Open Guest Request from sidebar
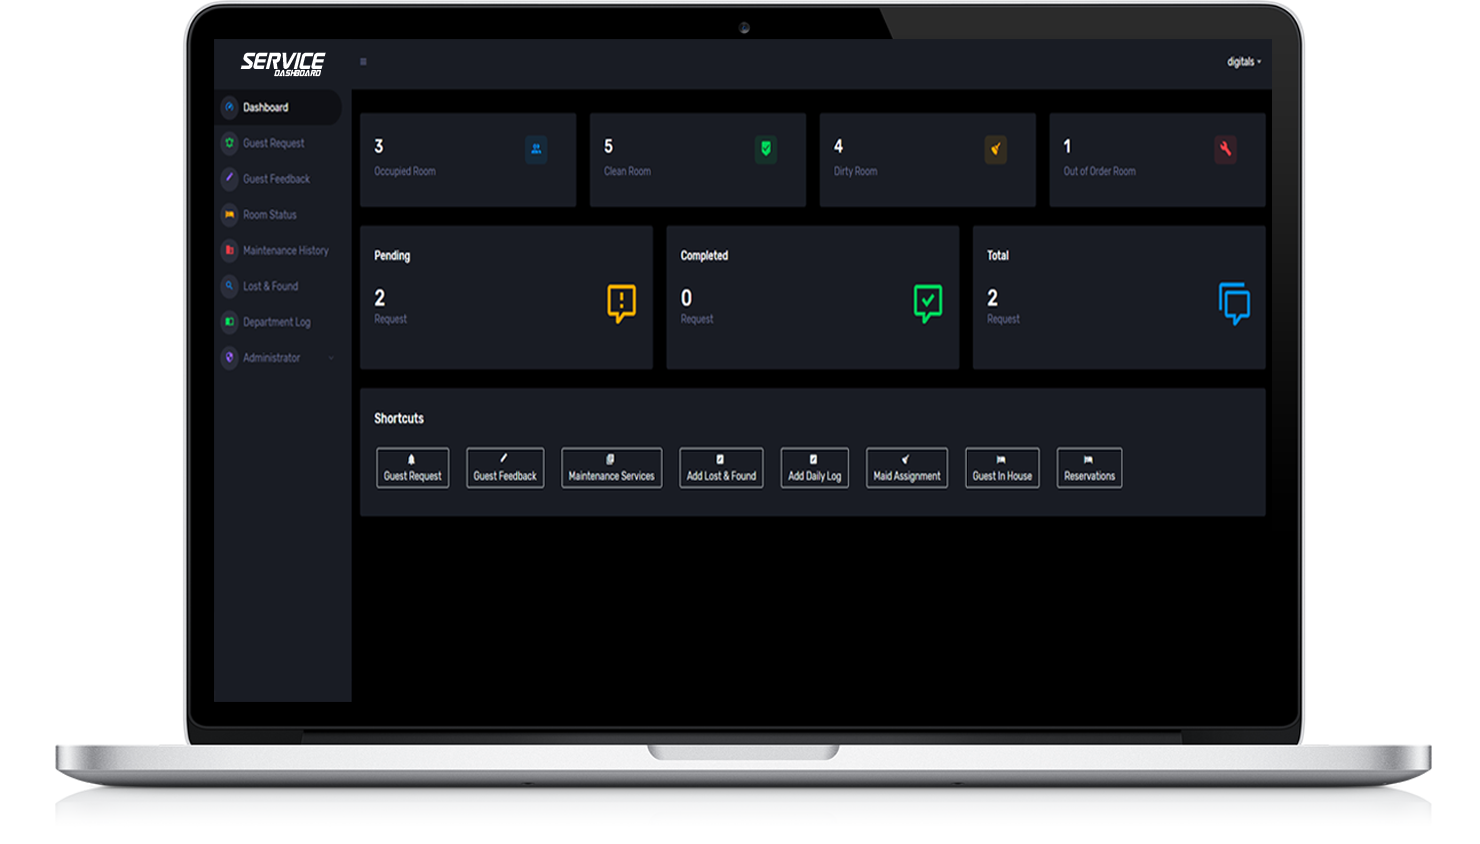Viewport: 1480px width, 844px height. [x=273, y=144]
